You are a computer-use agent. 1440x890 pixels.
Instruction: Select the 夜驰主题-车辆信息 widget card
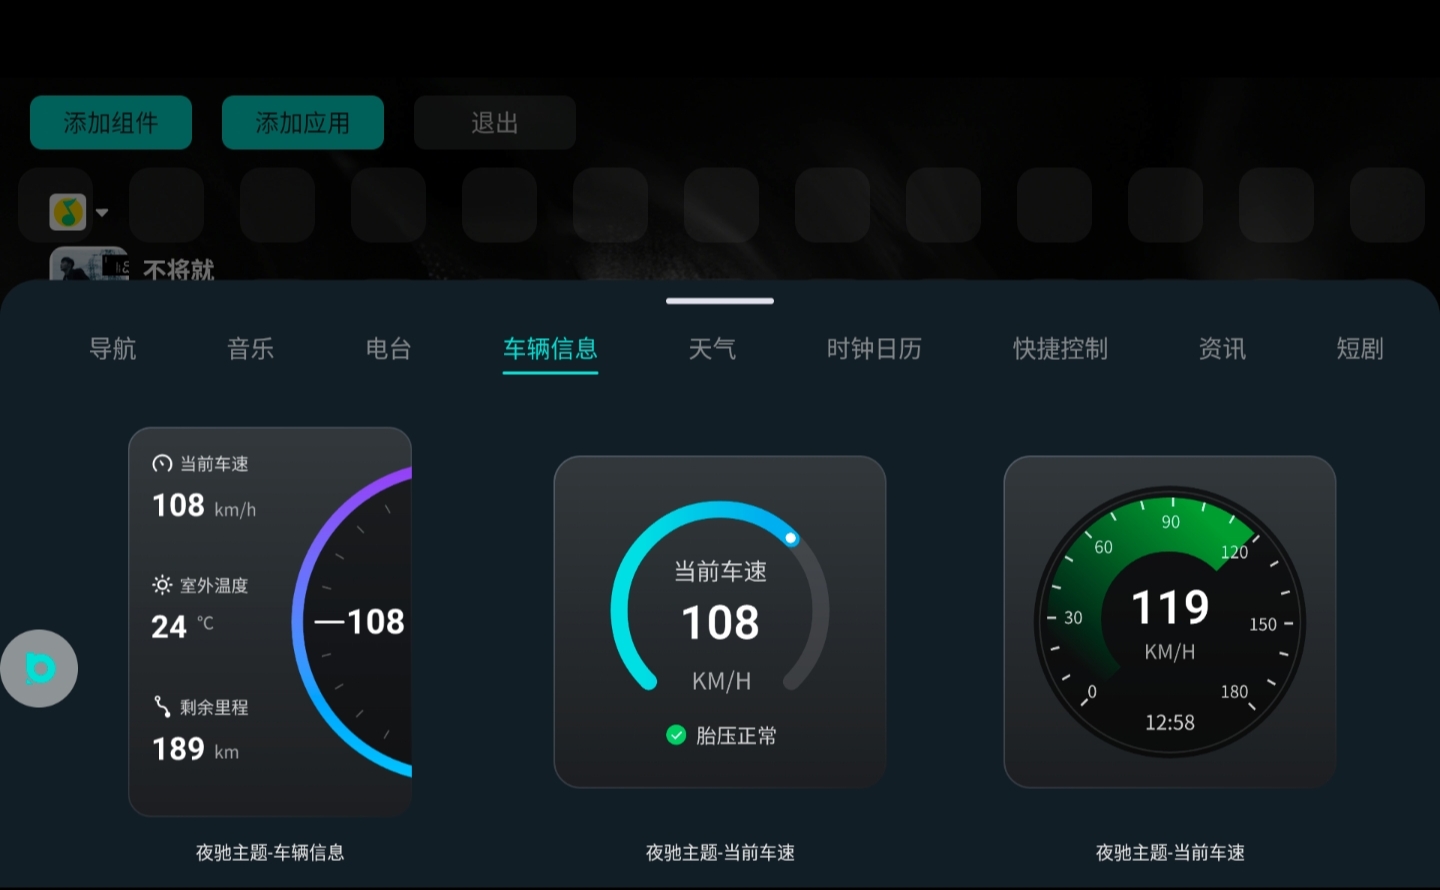(x=270, y=622)
